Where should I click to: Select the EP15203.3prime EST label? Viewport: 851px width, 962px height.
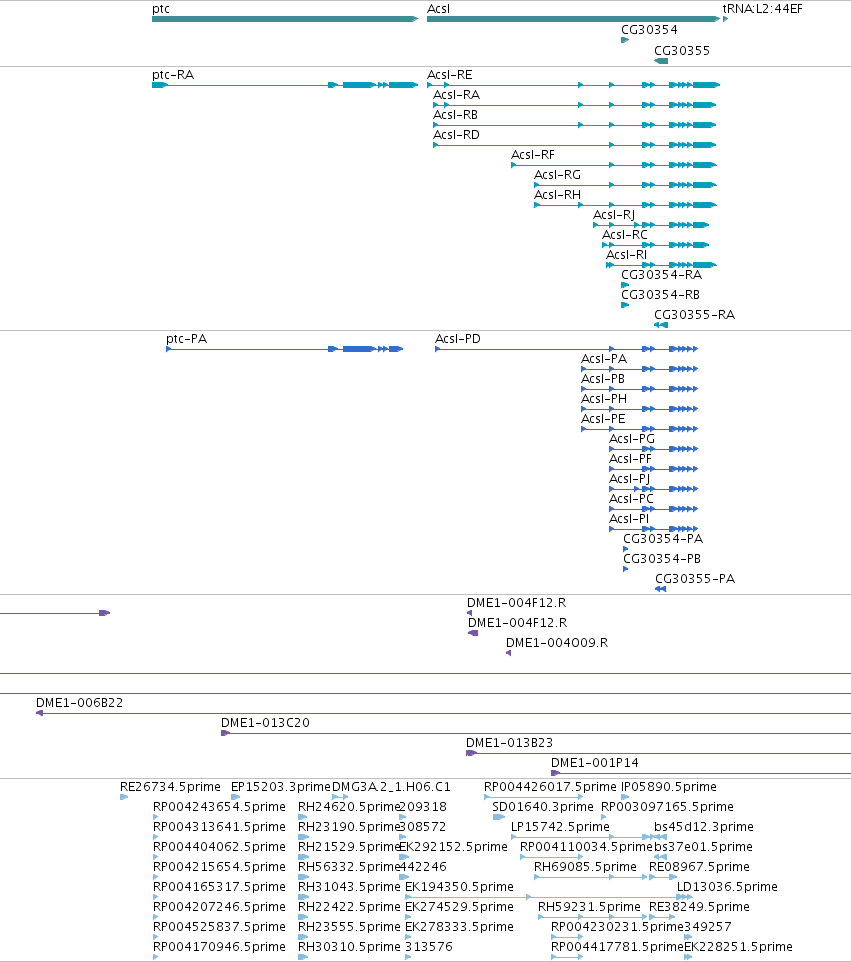(281, 787)
